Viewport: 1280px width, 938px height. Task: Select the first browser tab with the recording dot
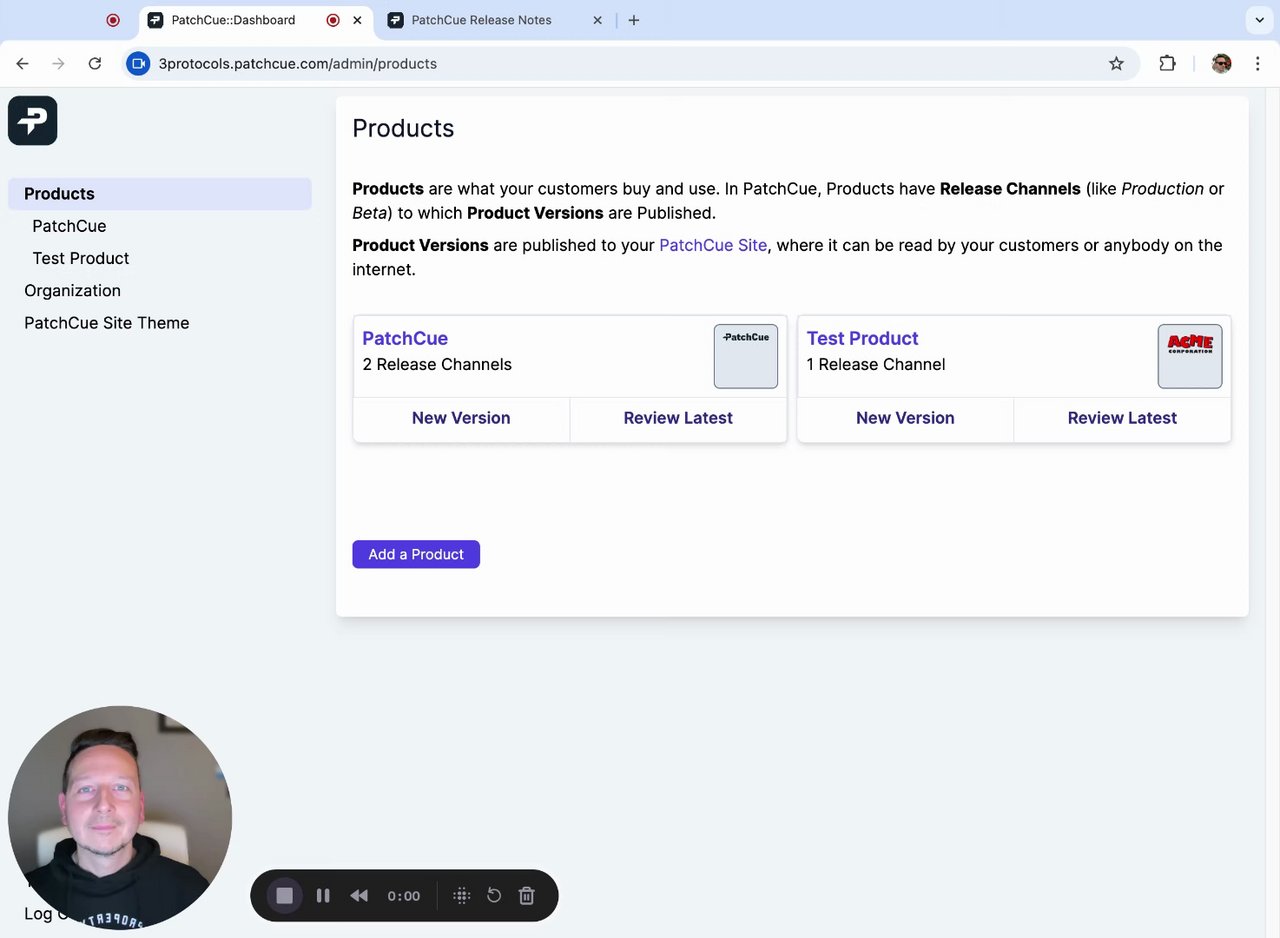(x=113, y=20)
